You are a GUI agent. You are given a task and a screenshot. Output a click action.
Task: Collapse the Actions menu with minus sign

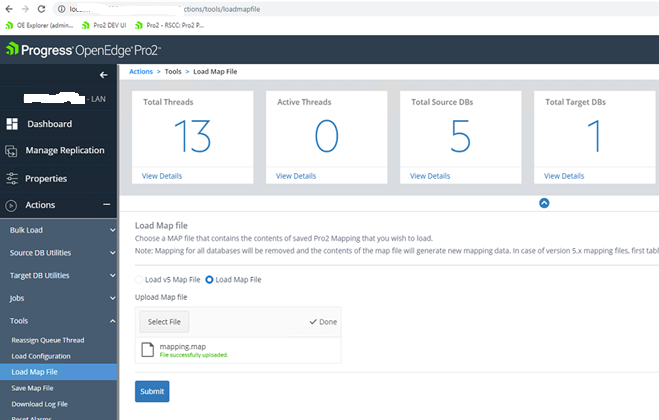click(106, 205)
